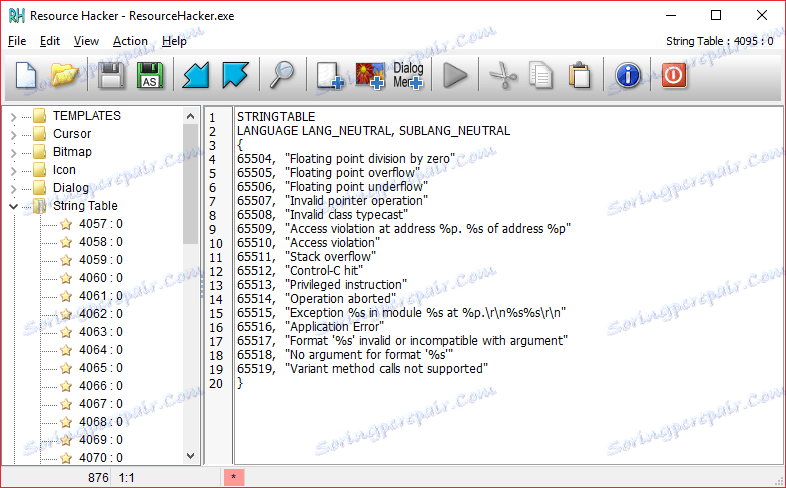Image resolution: width=786 pixels, height=488 pixels.
Task: Select string table entry 4059 : 0
Action: (x=101, y=260)
